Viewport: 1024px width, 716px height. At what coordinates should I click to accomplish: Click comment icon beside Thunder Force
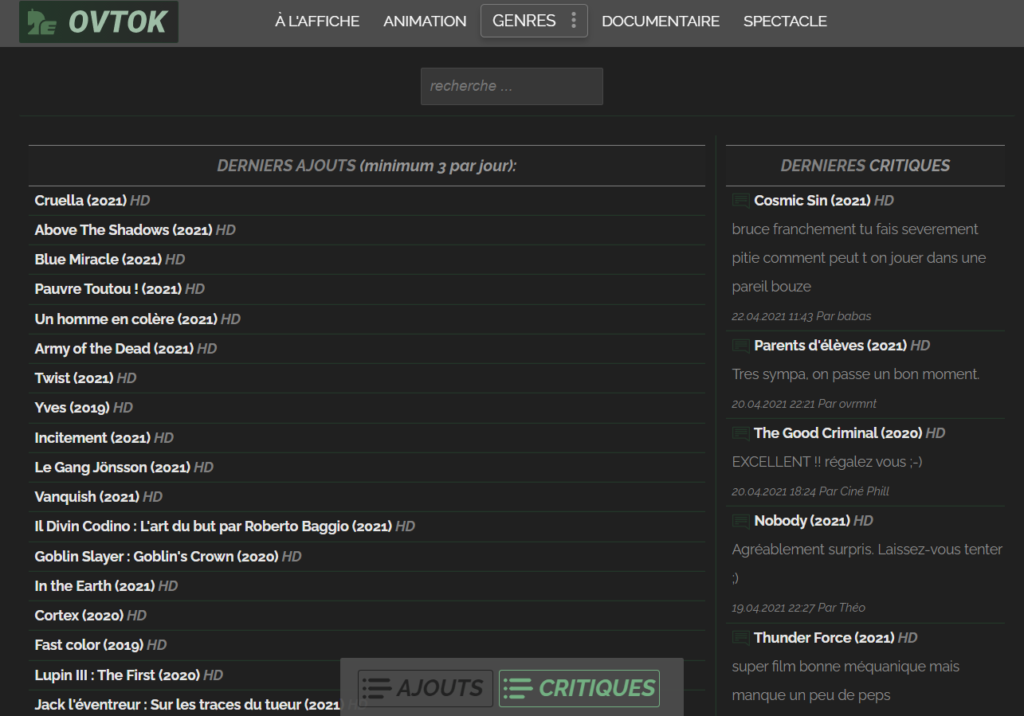[x=741, y=638]
